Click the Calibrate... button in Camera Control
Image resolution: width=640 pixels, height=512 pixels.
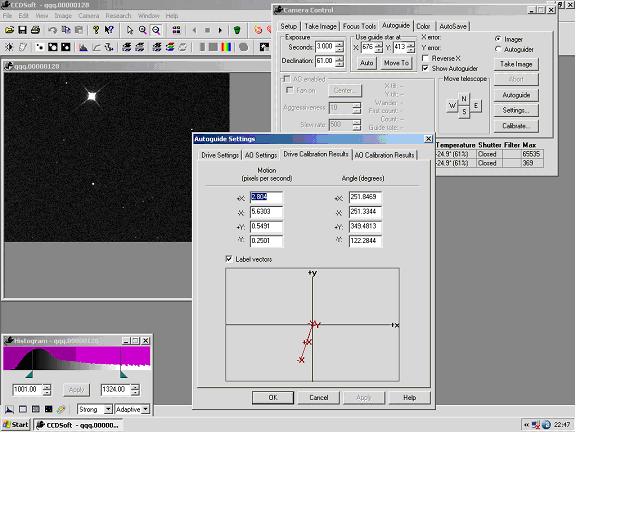(516, 126)
